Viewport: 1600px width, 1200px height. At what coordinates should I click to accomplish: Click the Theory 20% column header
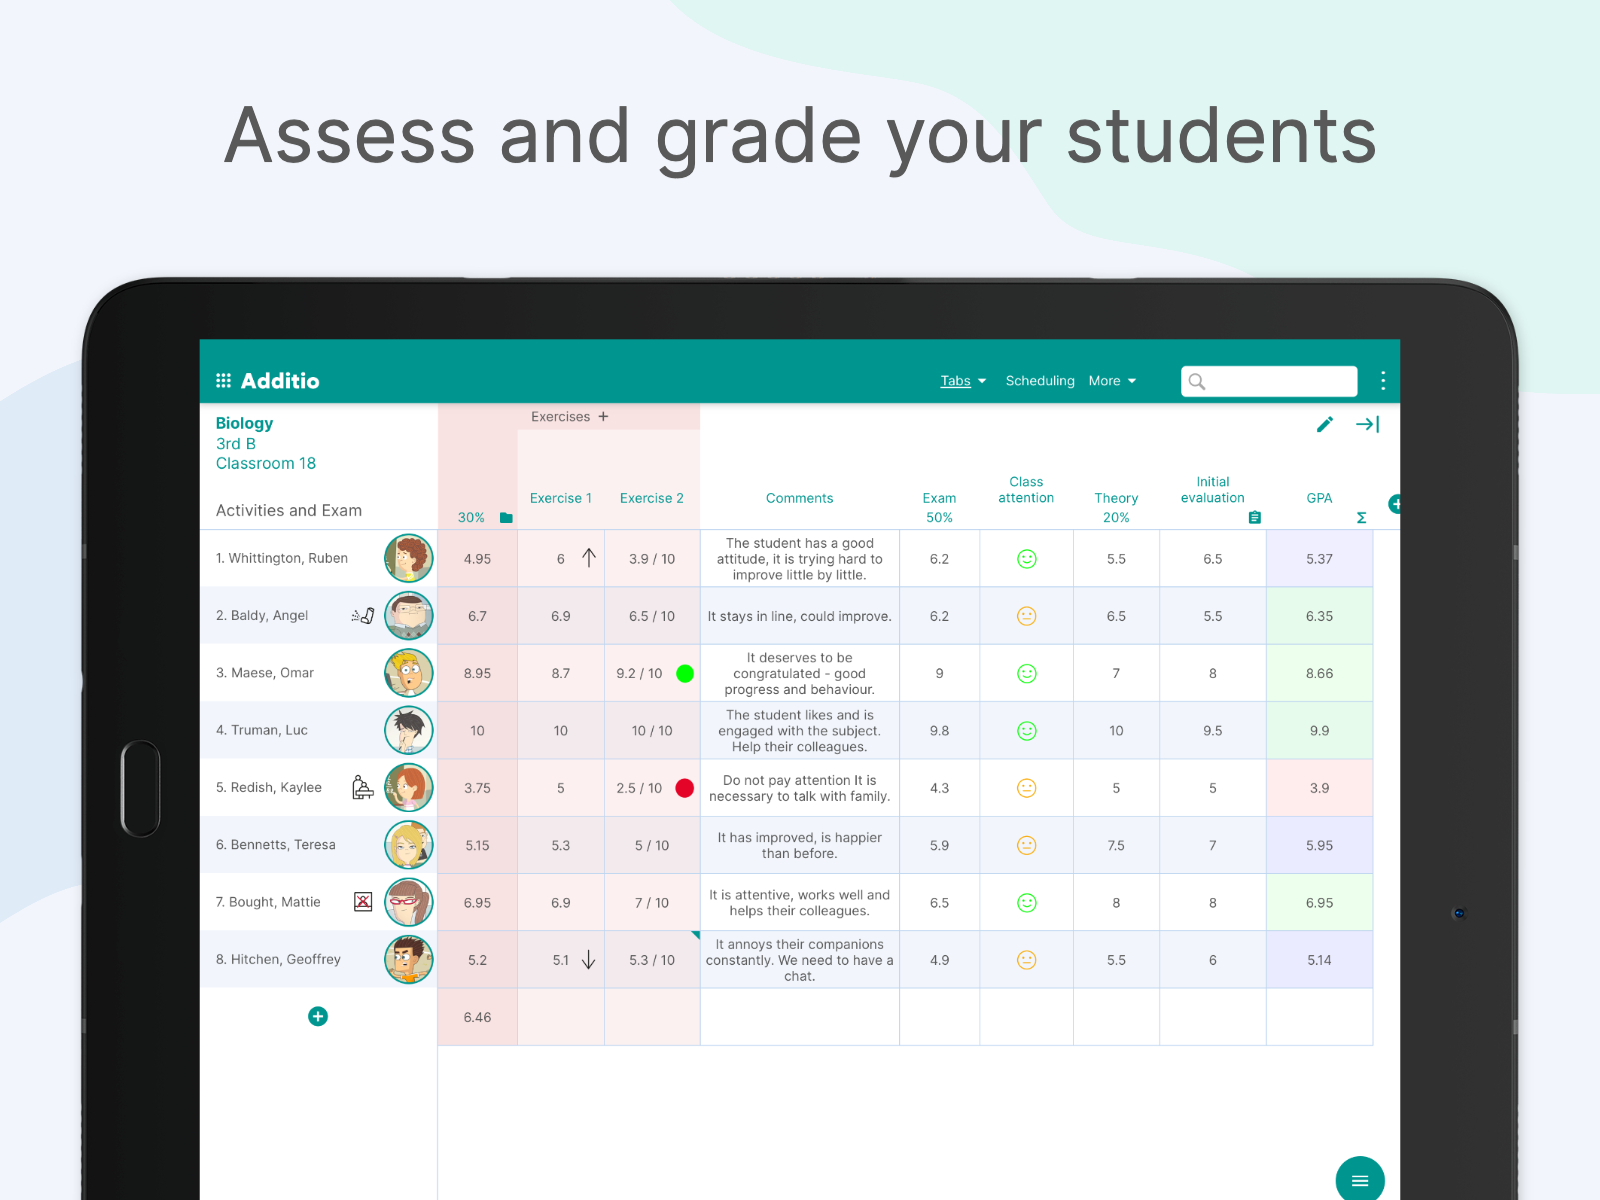[x=1116, y=508]
